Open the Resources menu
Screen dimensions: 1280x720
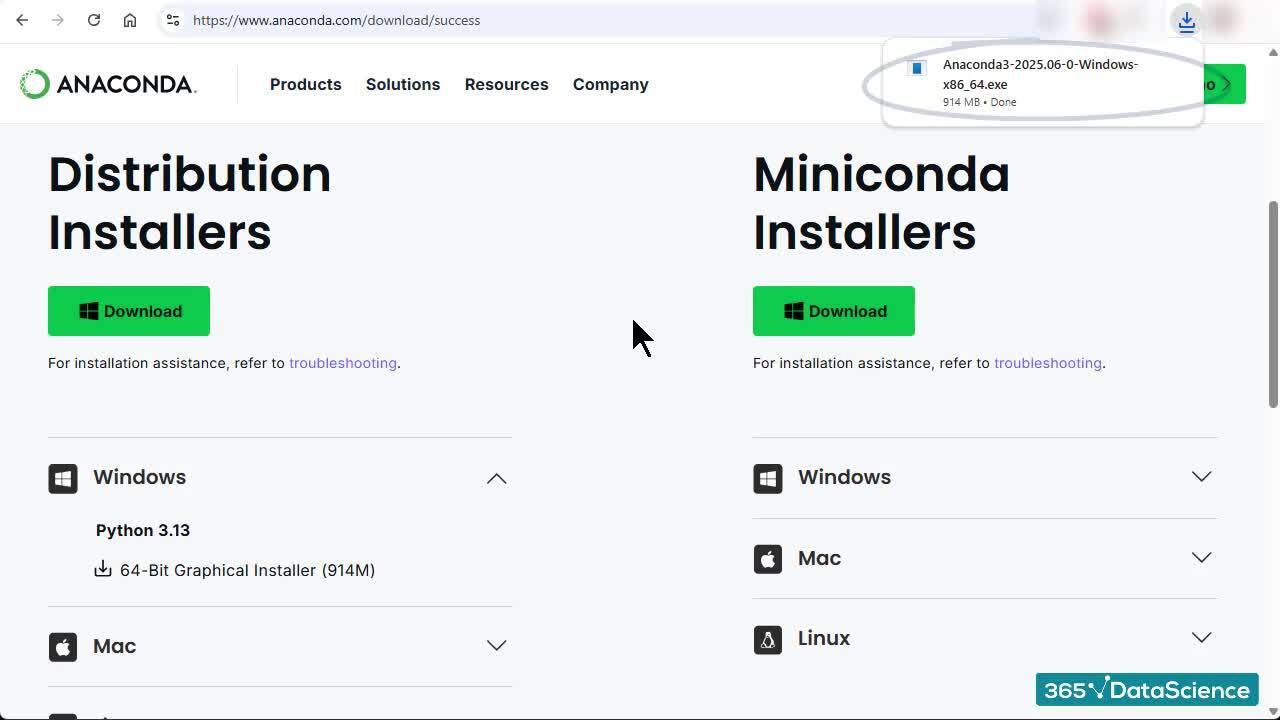506,84
